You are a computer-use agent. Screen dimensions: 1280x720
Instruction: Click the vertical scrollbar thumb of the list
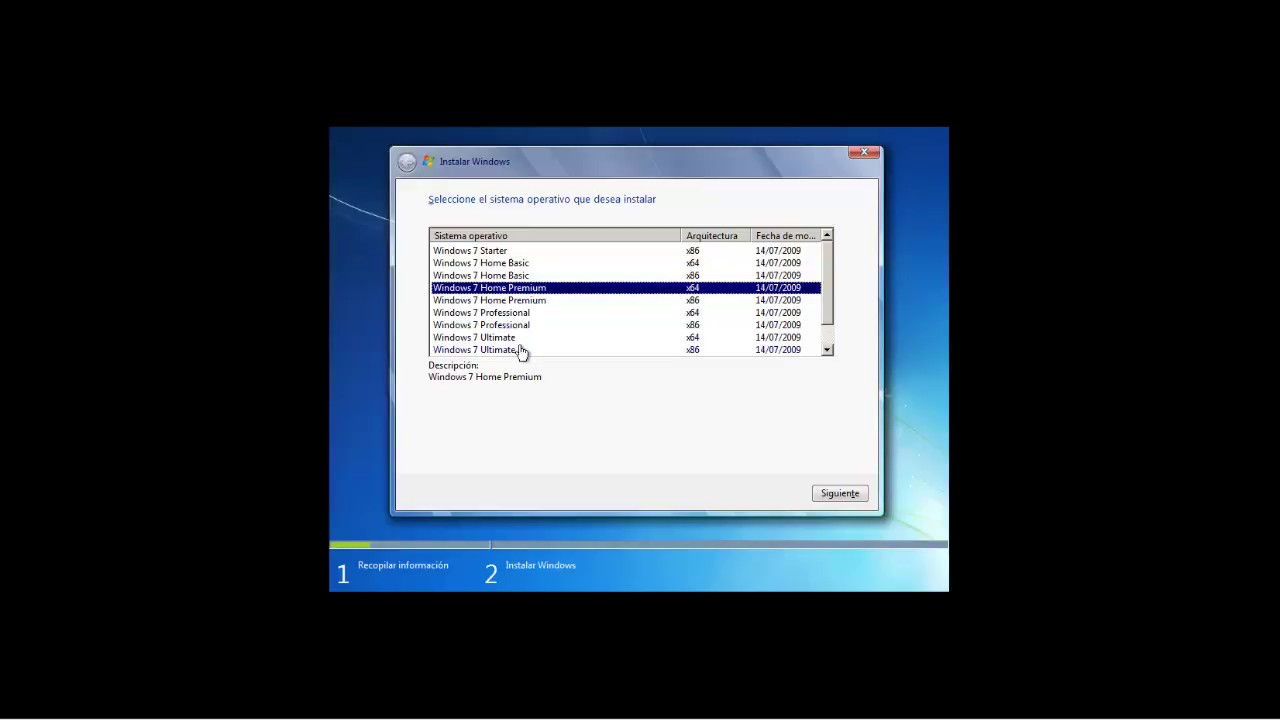pos(827,283)
